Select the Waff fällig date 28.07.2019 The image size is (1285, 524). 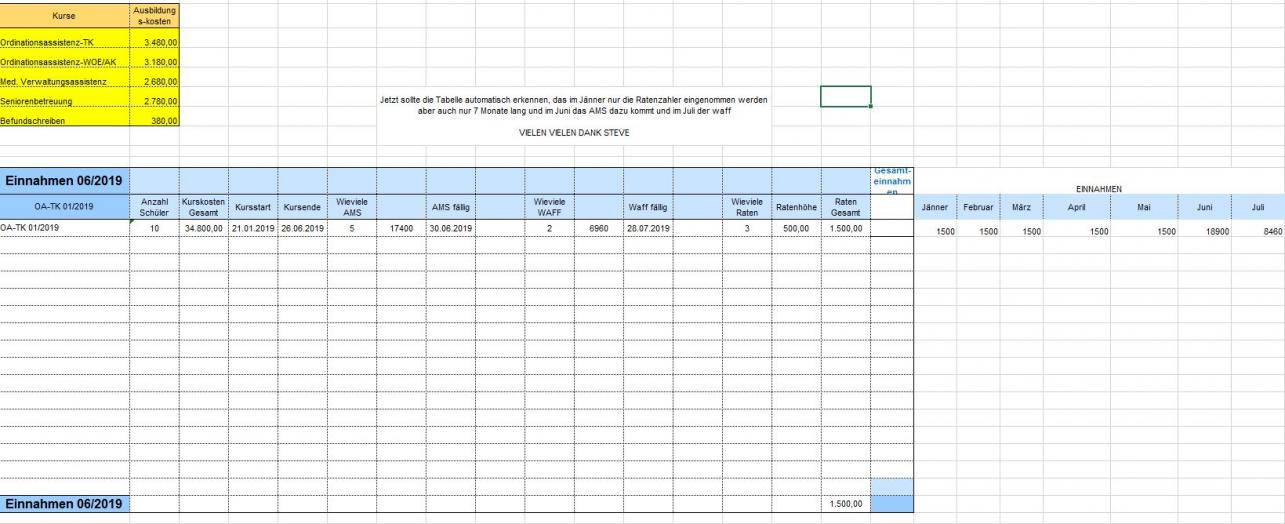point(648,228)
